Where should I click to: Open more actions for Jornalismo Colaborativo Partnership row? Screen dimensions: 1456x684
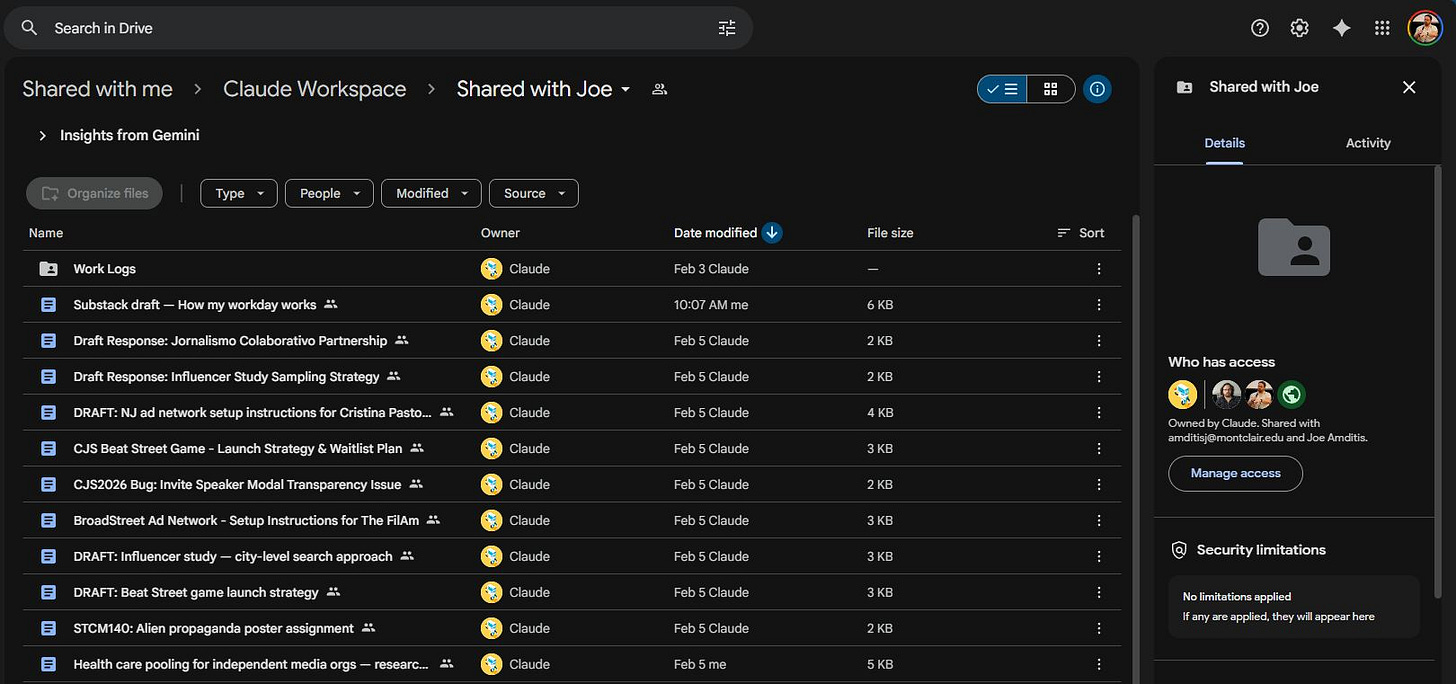click(1099, 341)
